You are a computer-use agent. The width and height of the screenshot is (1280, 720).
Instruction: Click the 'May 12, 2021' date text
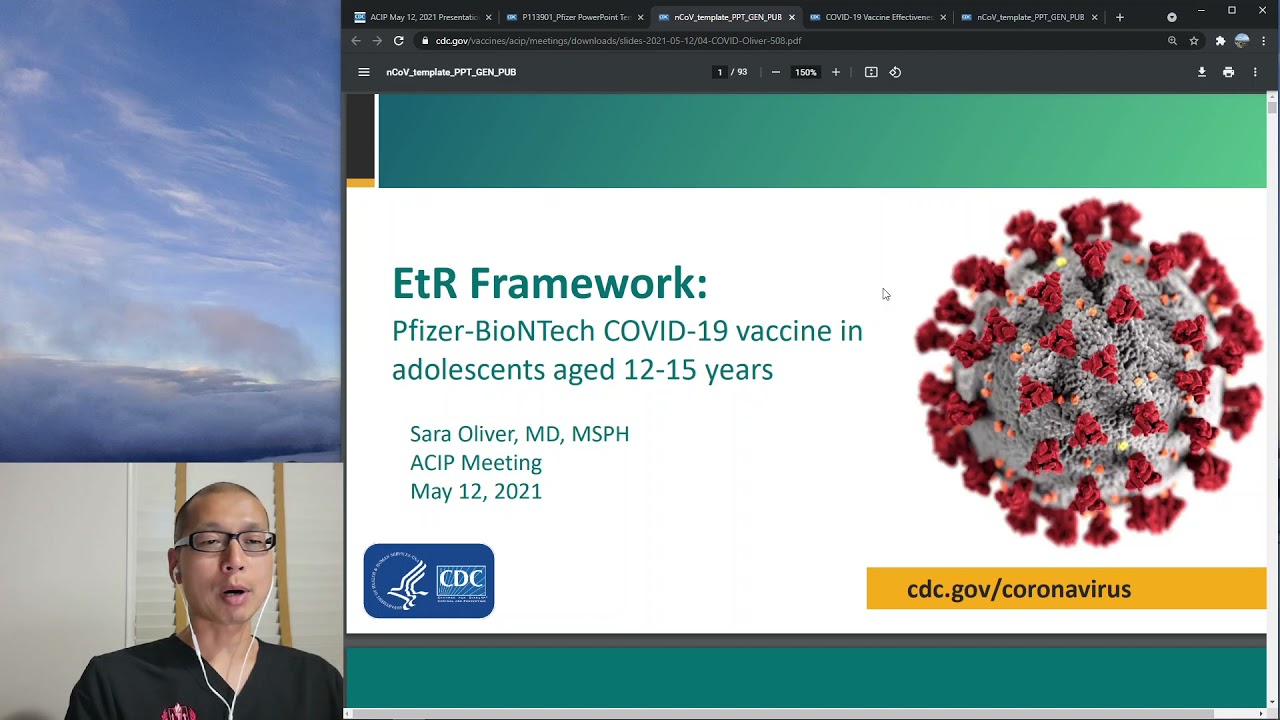pyautogui.click(x=476, y=491)
